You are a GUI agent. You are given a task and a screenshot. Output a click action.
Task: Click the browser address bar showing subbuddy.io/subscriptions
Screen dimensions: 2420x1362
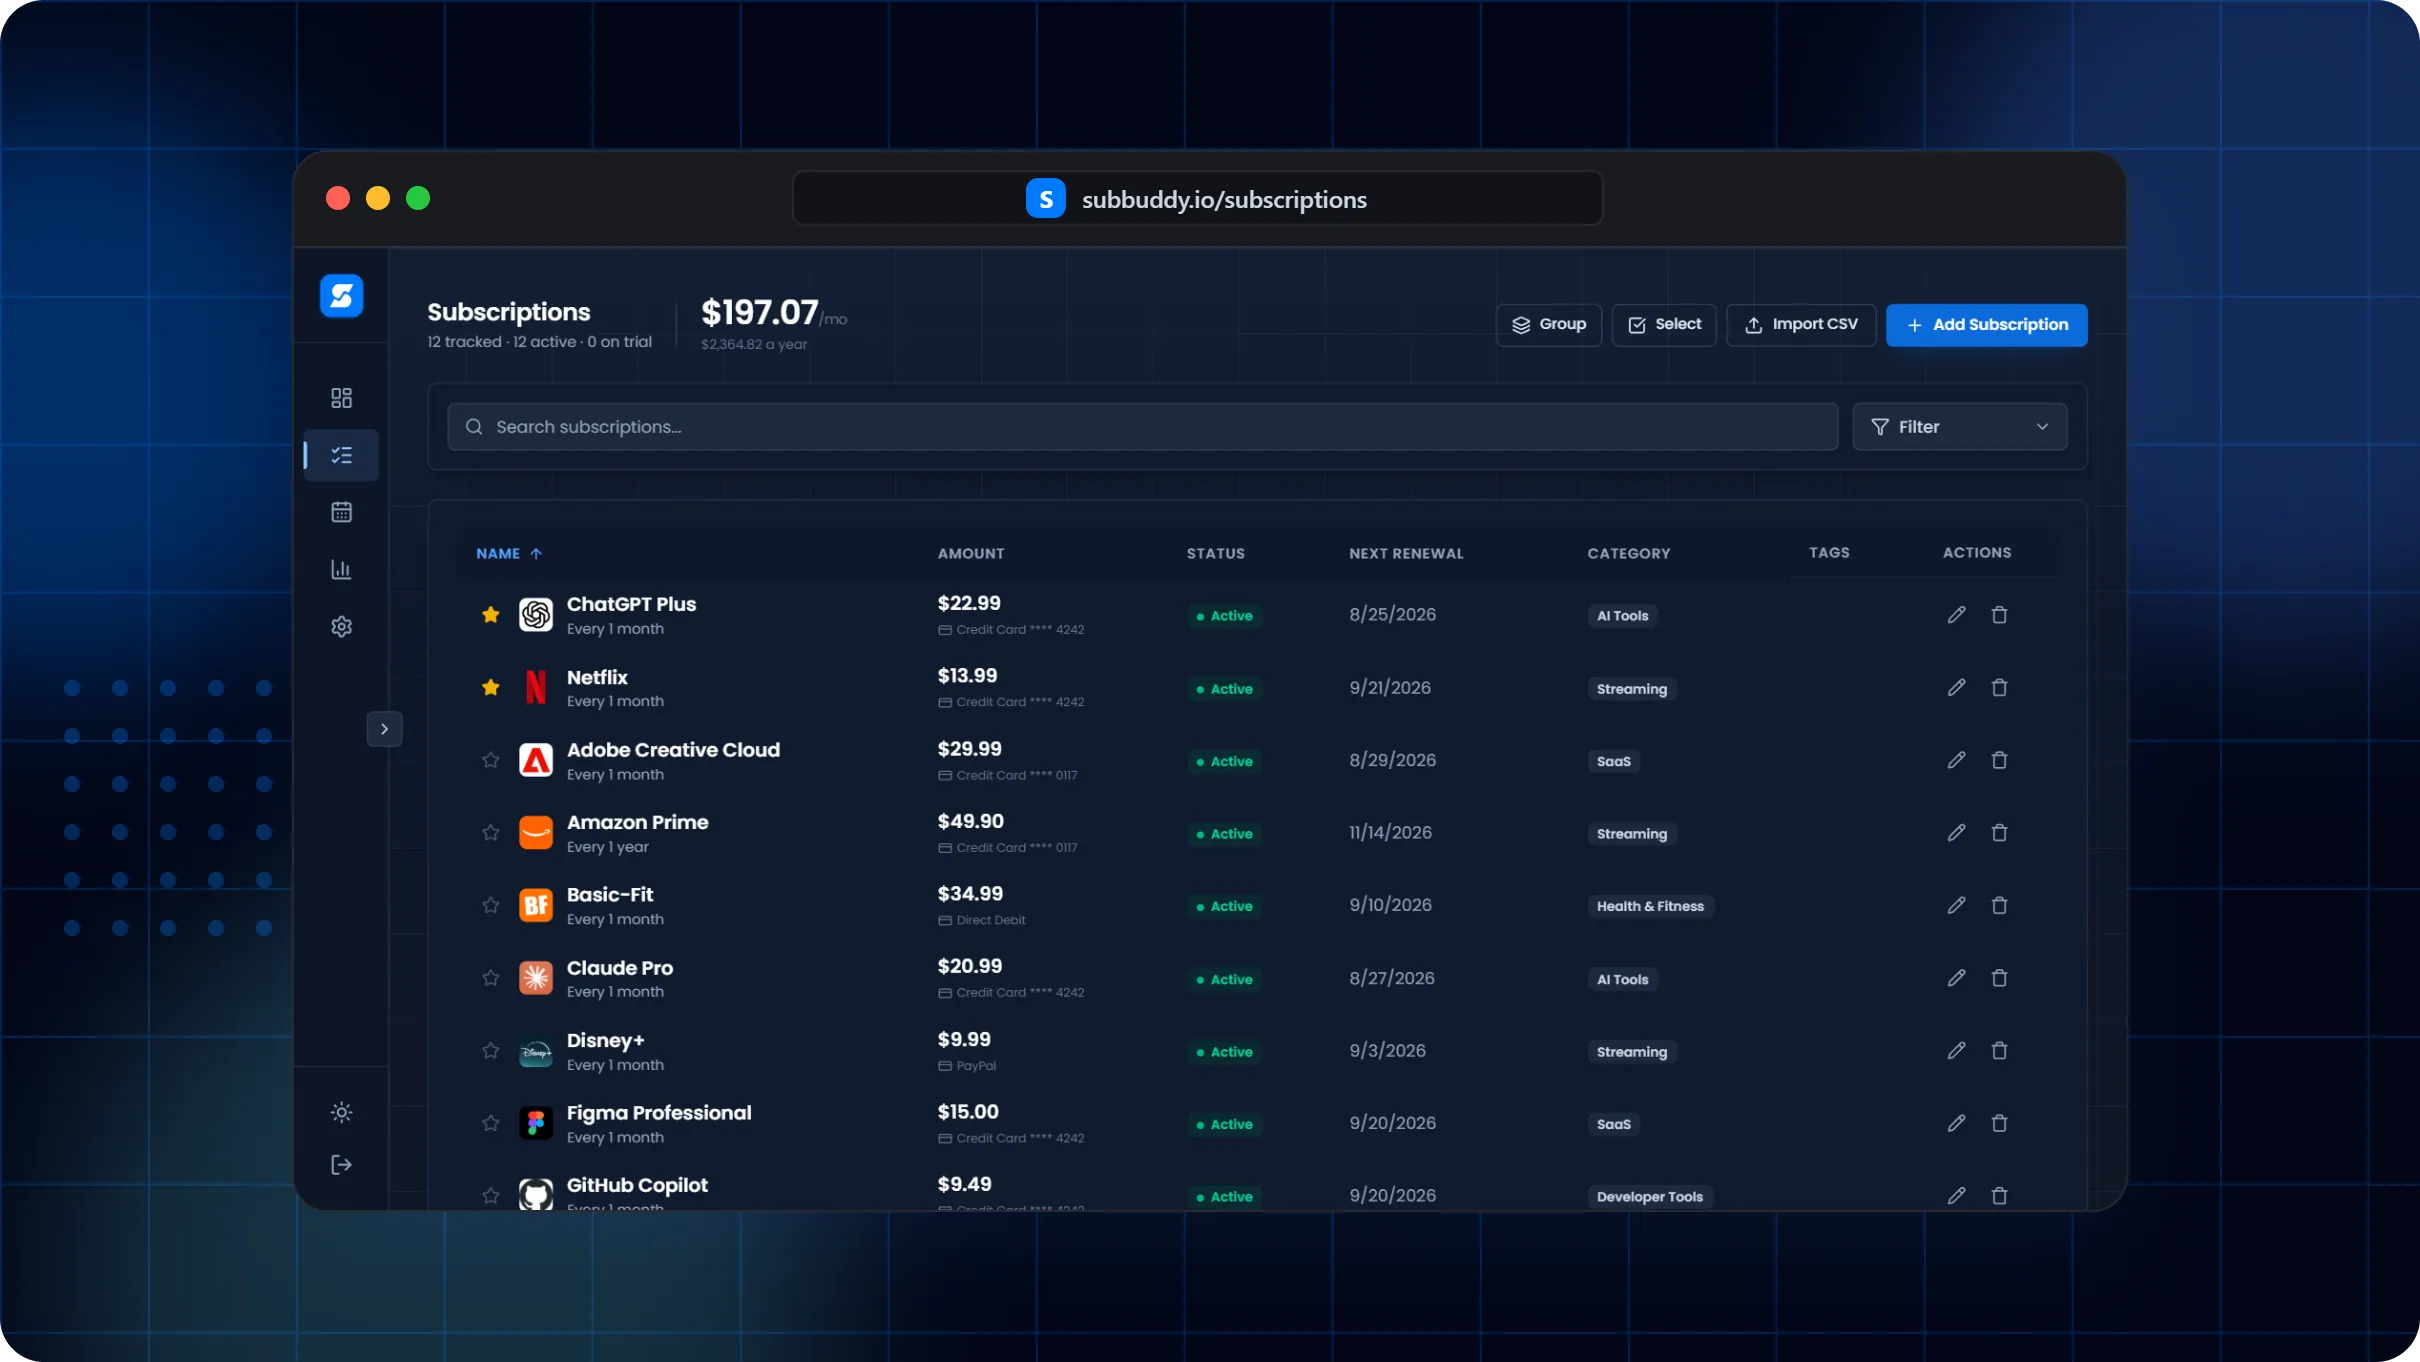click(x=1197, y=199)
